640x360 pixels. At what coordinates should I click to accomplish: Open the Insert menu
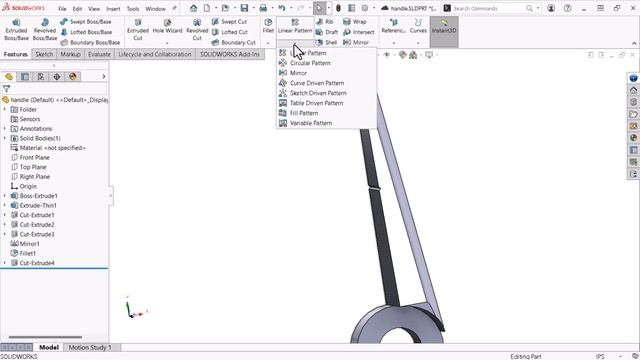pyautogui.click(x=113, y=9)
